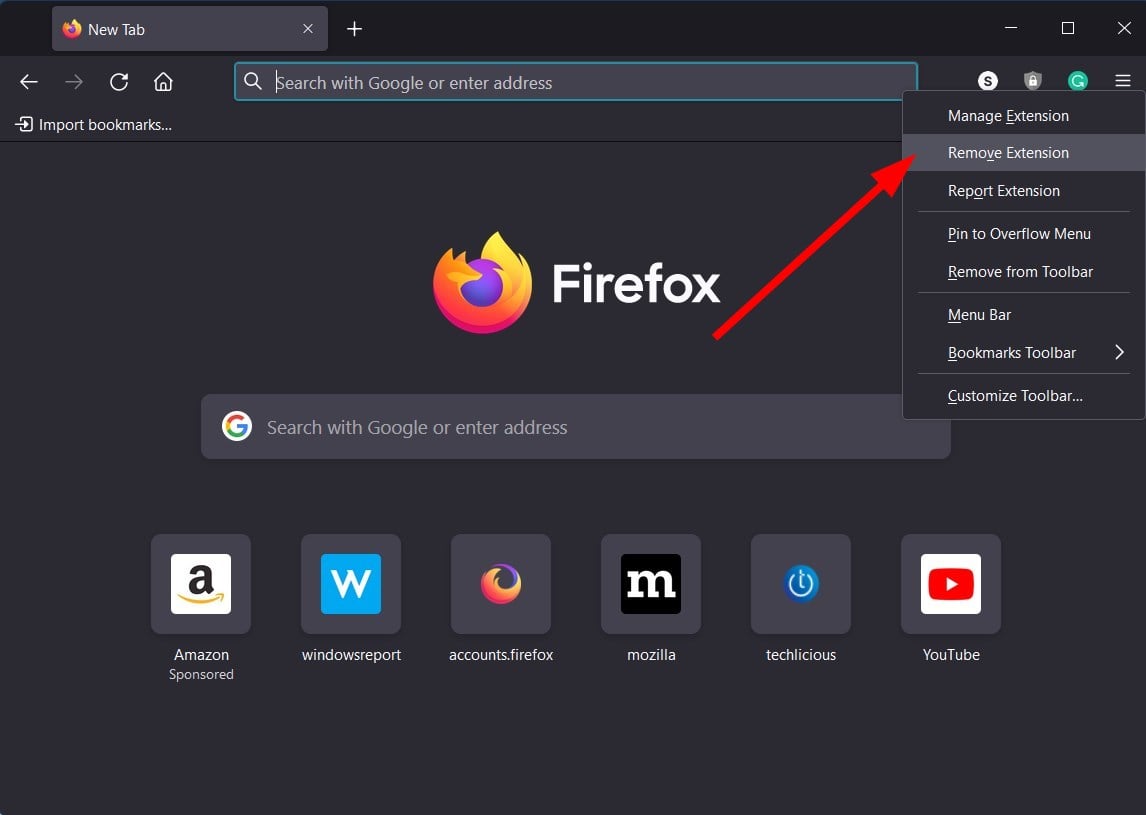The width and height of the screenshot is (1146, 815).
Task: Open the shield lock extension icon
Action: pos(1032,81)
